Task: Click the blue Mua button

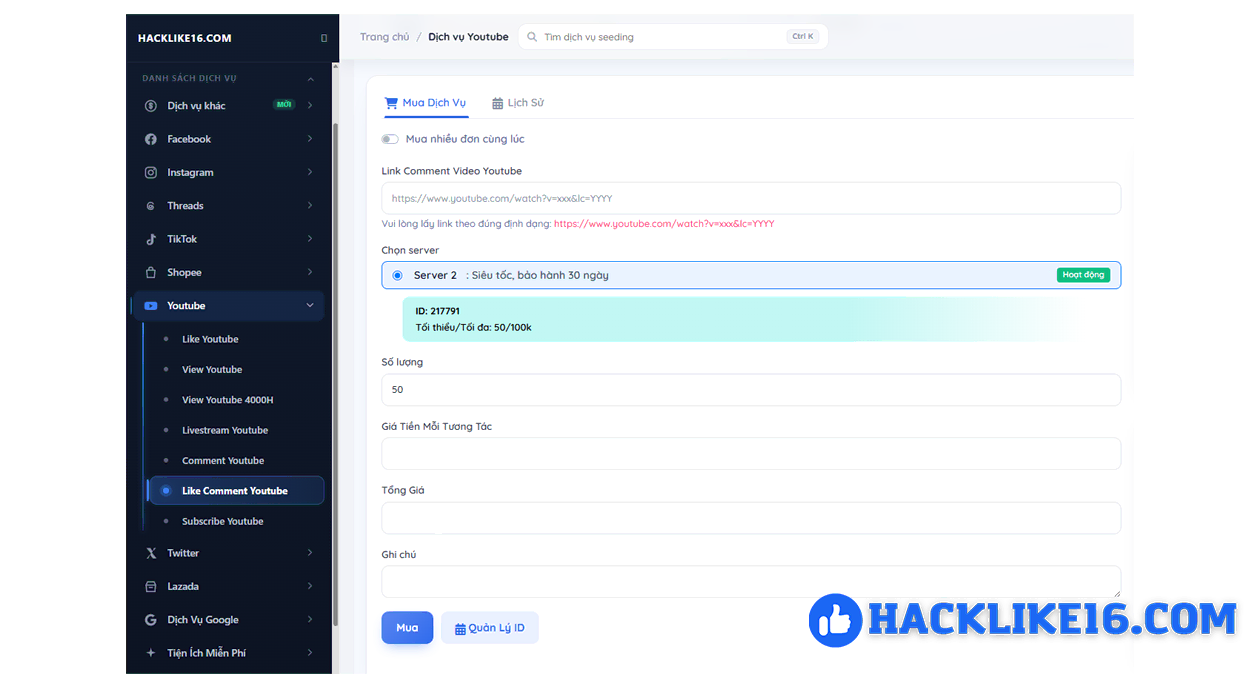Action: click(x=407, y=628)
